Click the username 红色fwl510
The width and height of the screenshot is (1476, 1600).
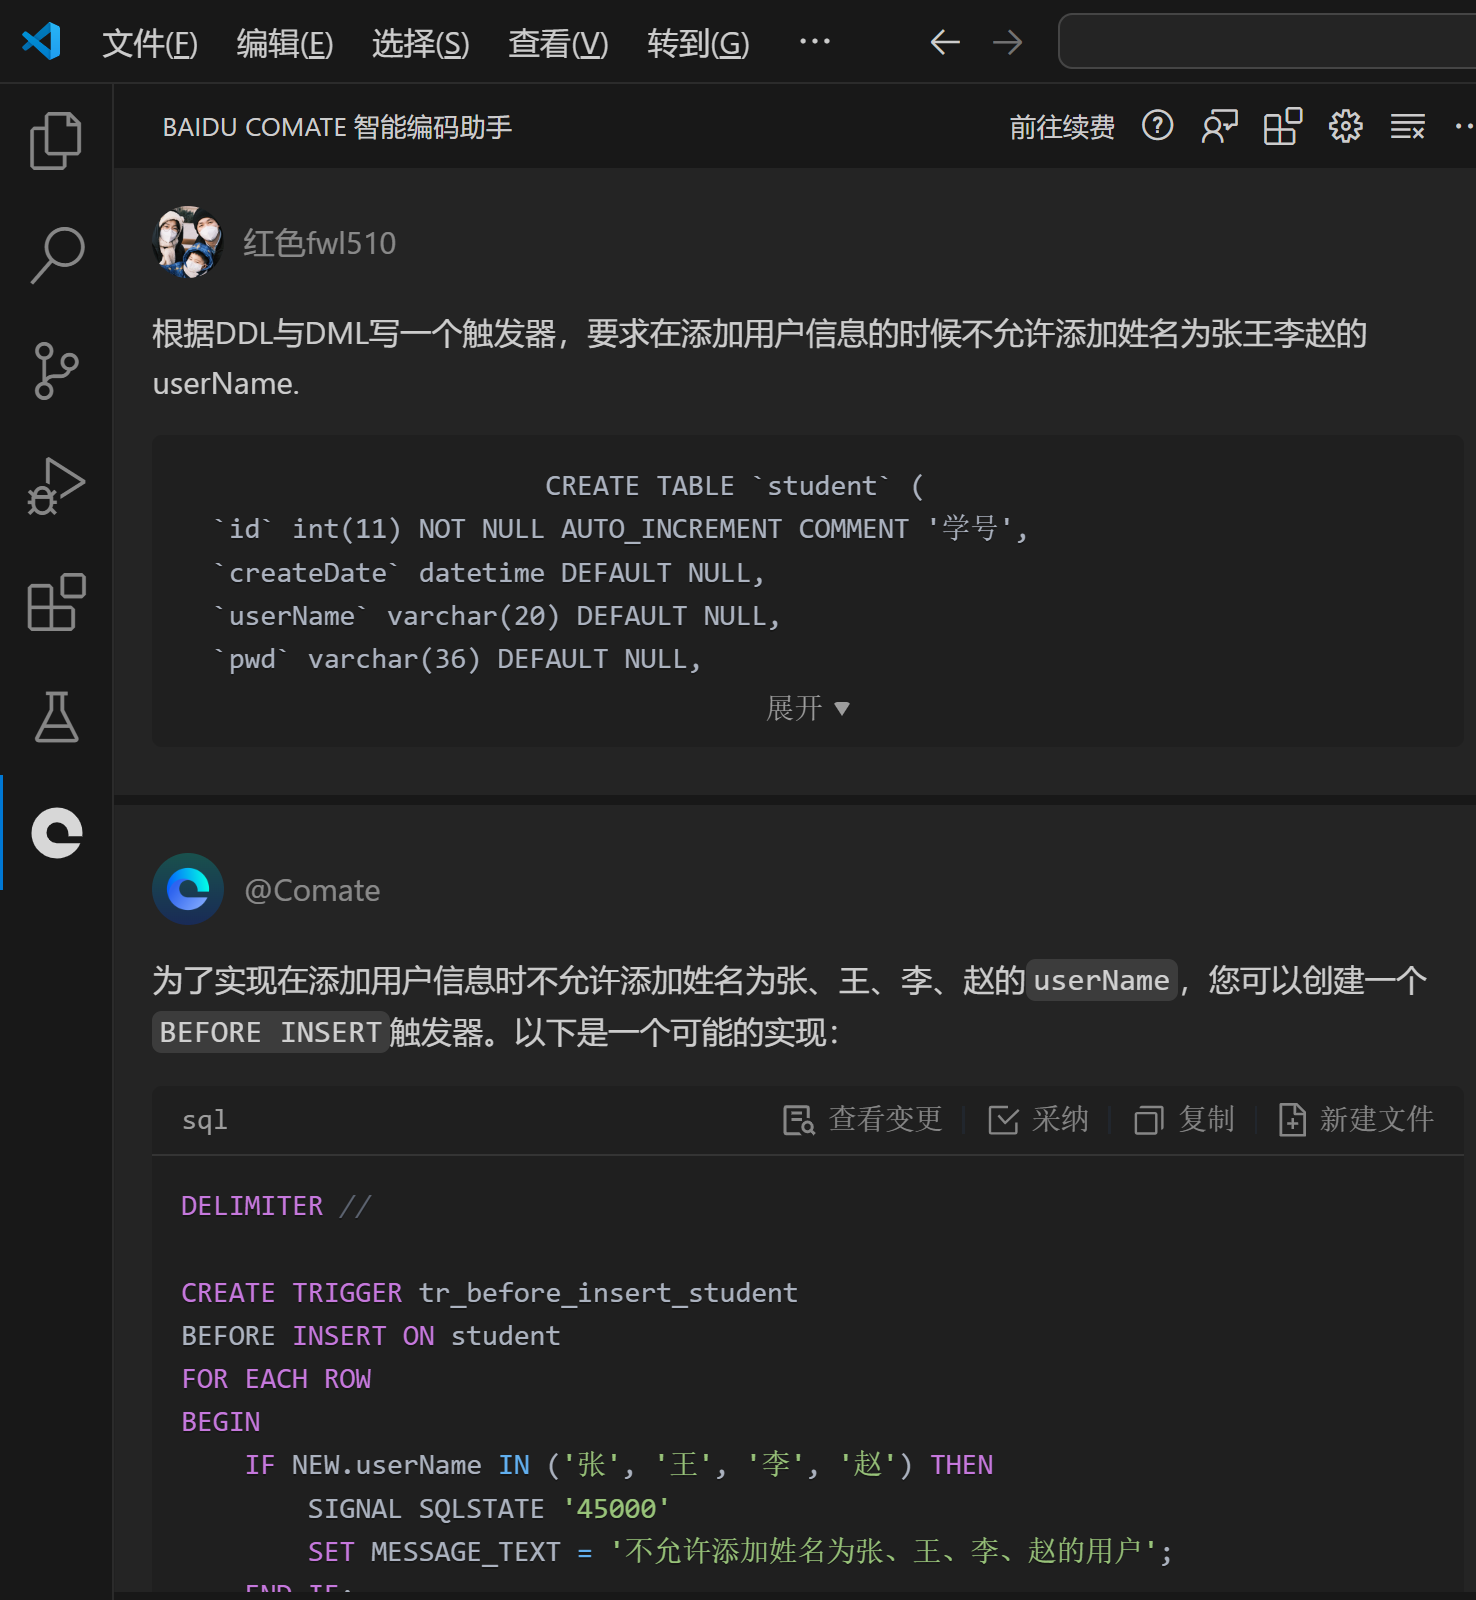point(320,243)
